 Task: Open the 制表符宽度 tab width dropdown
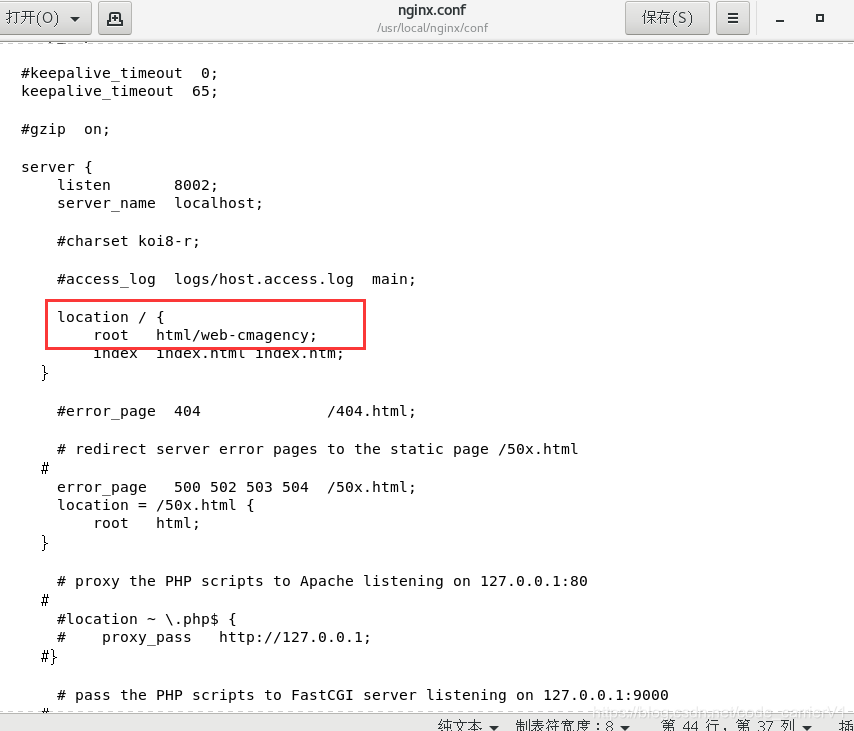(x=573, y=724)
